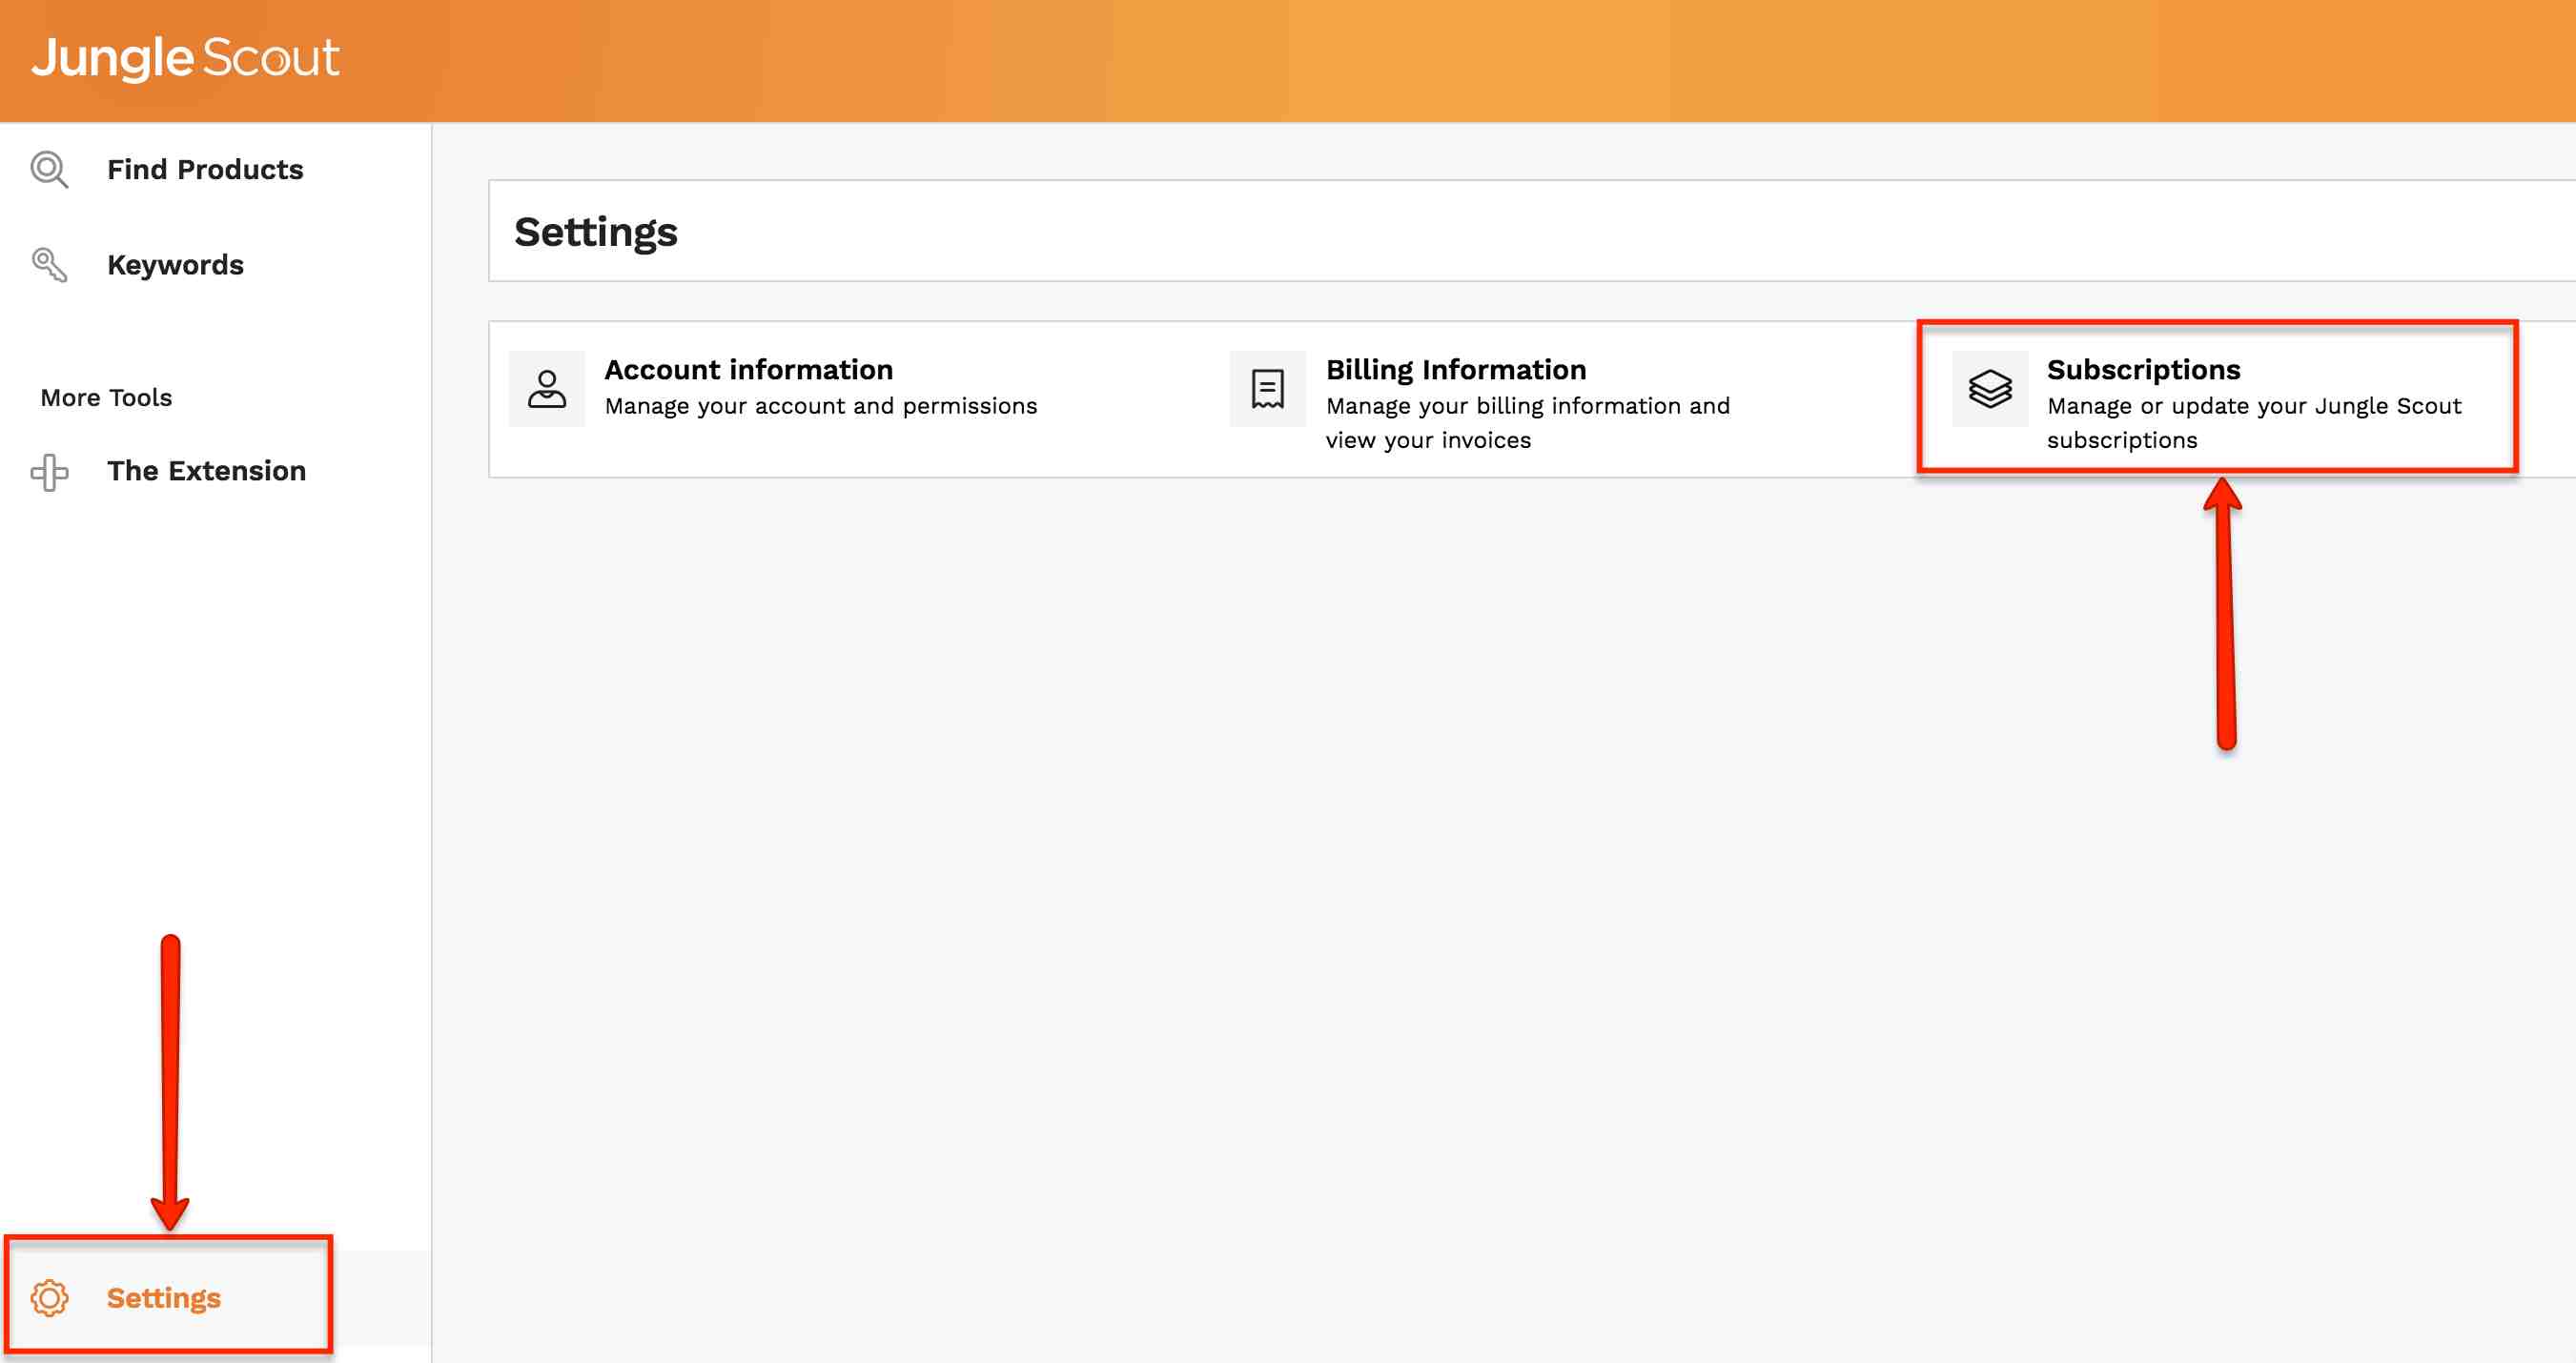Open the Keywords menu item

click(175, 265)
